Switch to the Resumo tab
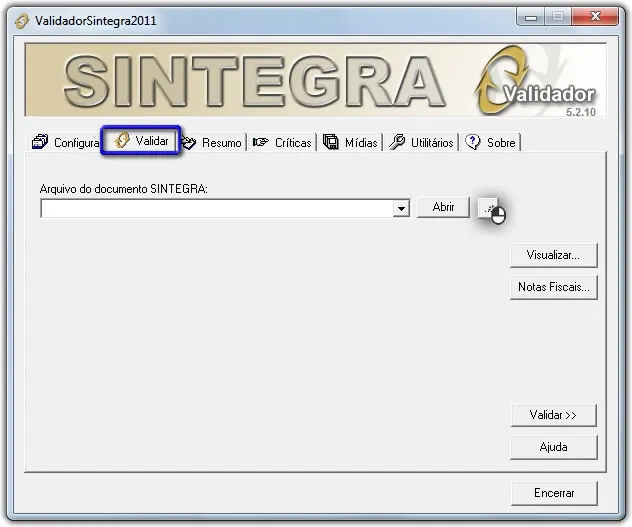Screen dimensions: 632x527 pos(212,142)
